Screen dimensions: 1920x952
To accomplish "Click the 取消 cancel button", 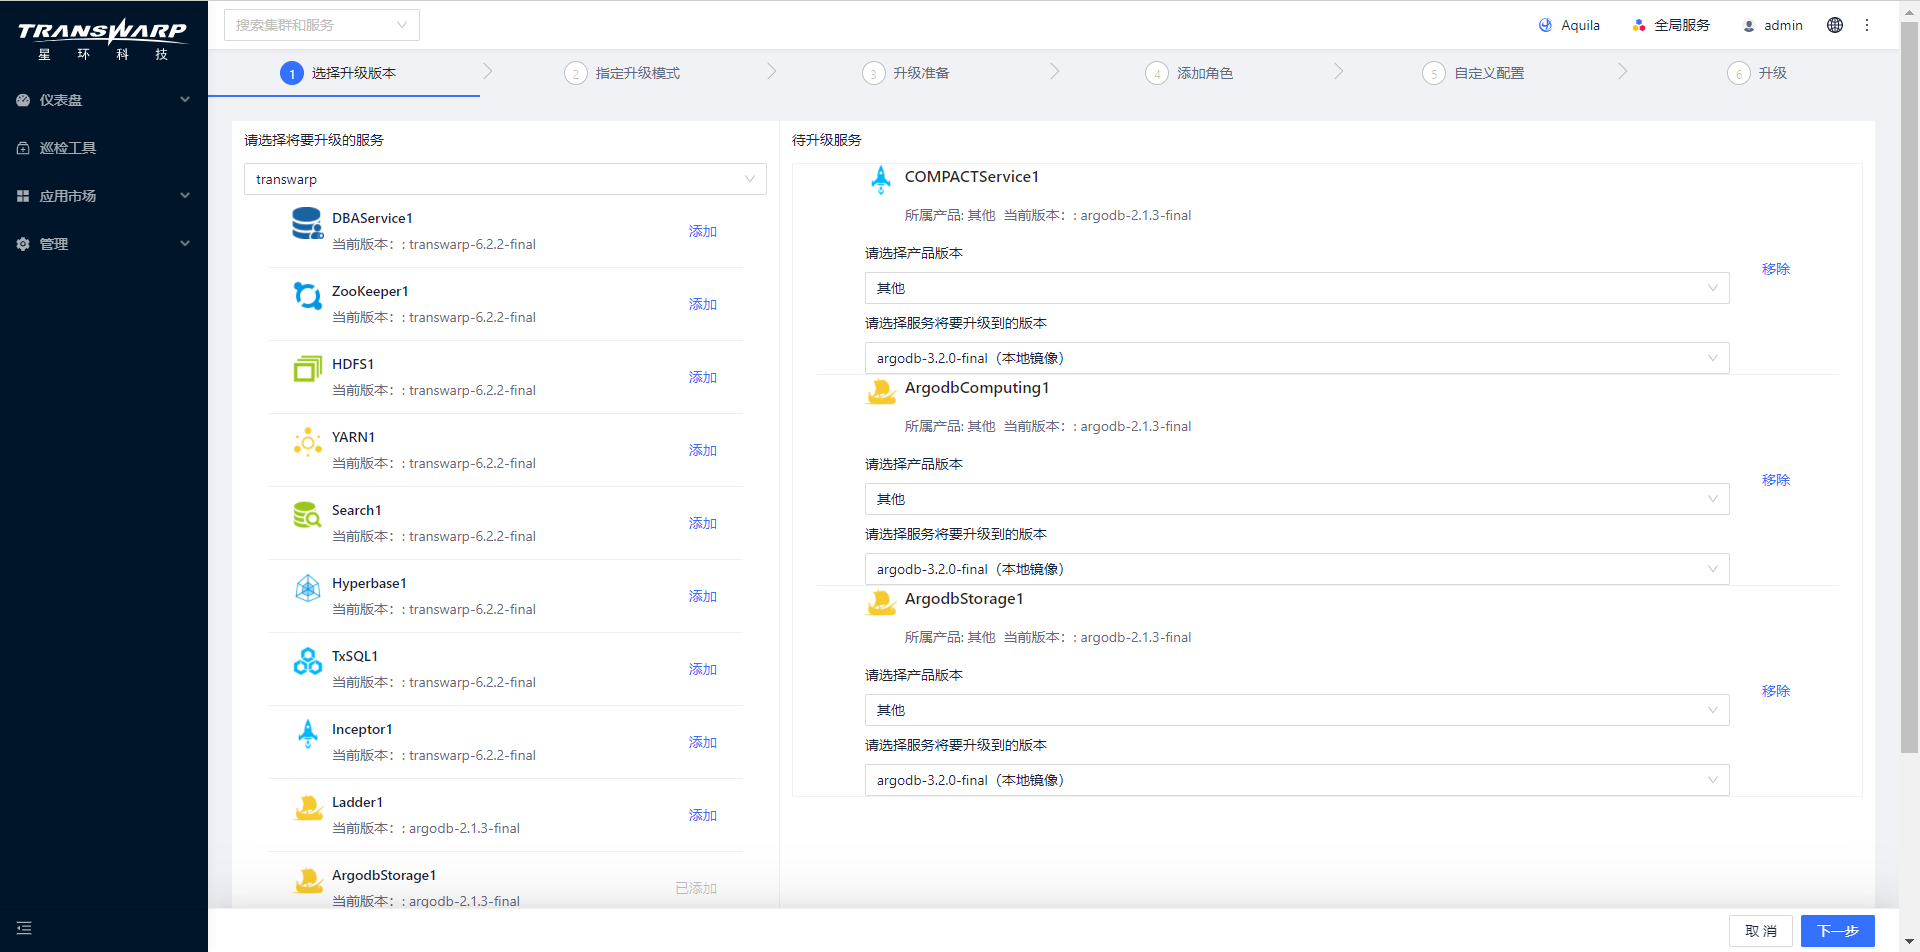I will pyautogui.click(x=1761, y=931).
